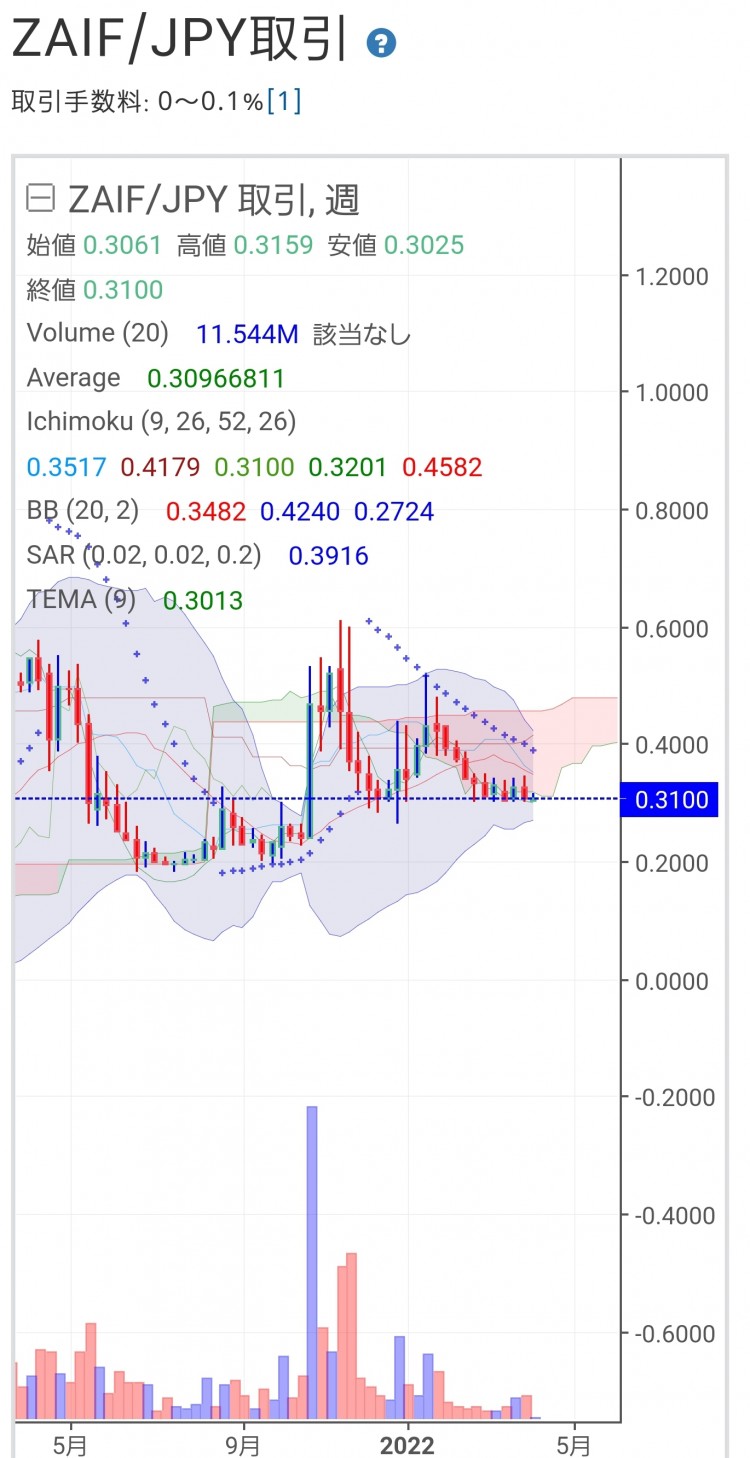
Task: Select the TEMA (9) indicator label
Action: pyautogui.click(x=81, y=599)
